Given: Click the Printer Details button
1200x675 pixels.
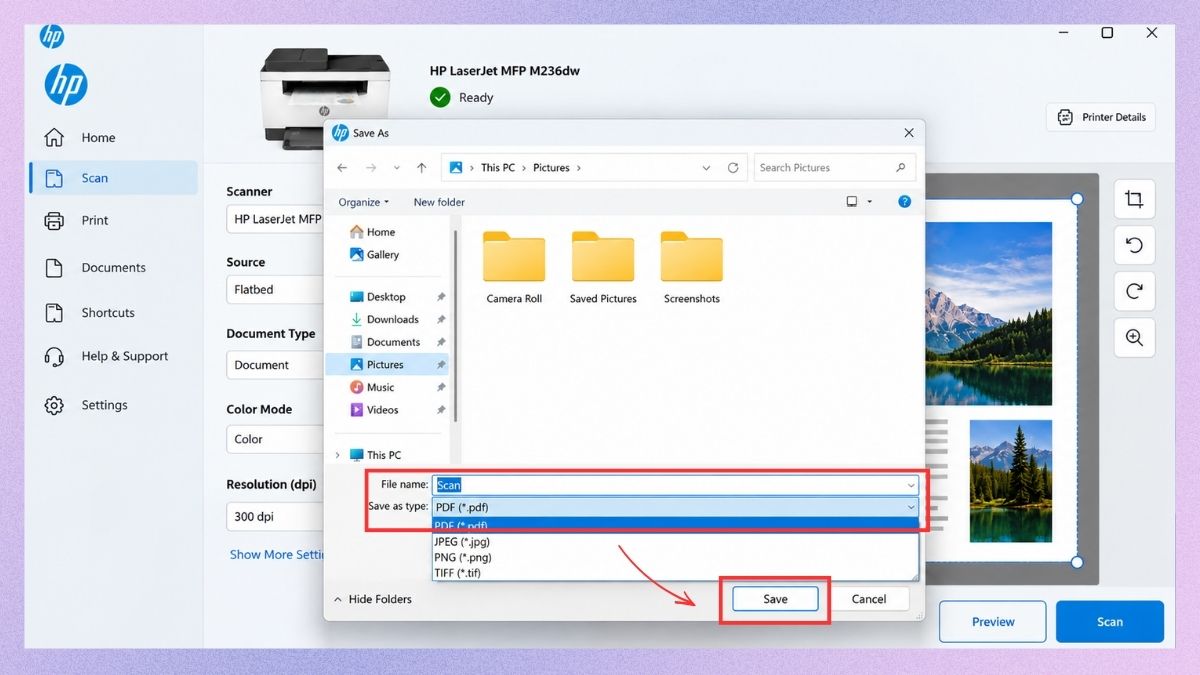Looking at the screenshot, I should [x=1101, y=117].
